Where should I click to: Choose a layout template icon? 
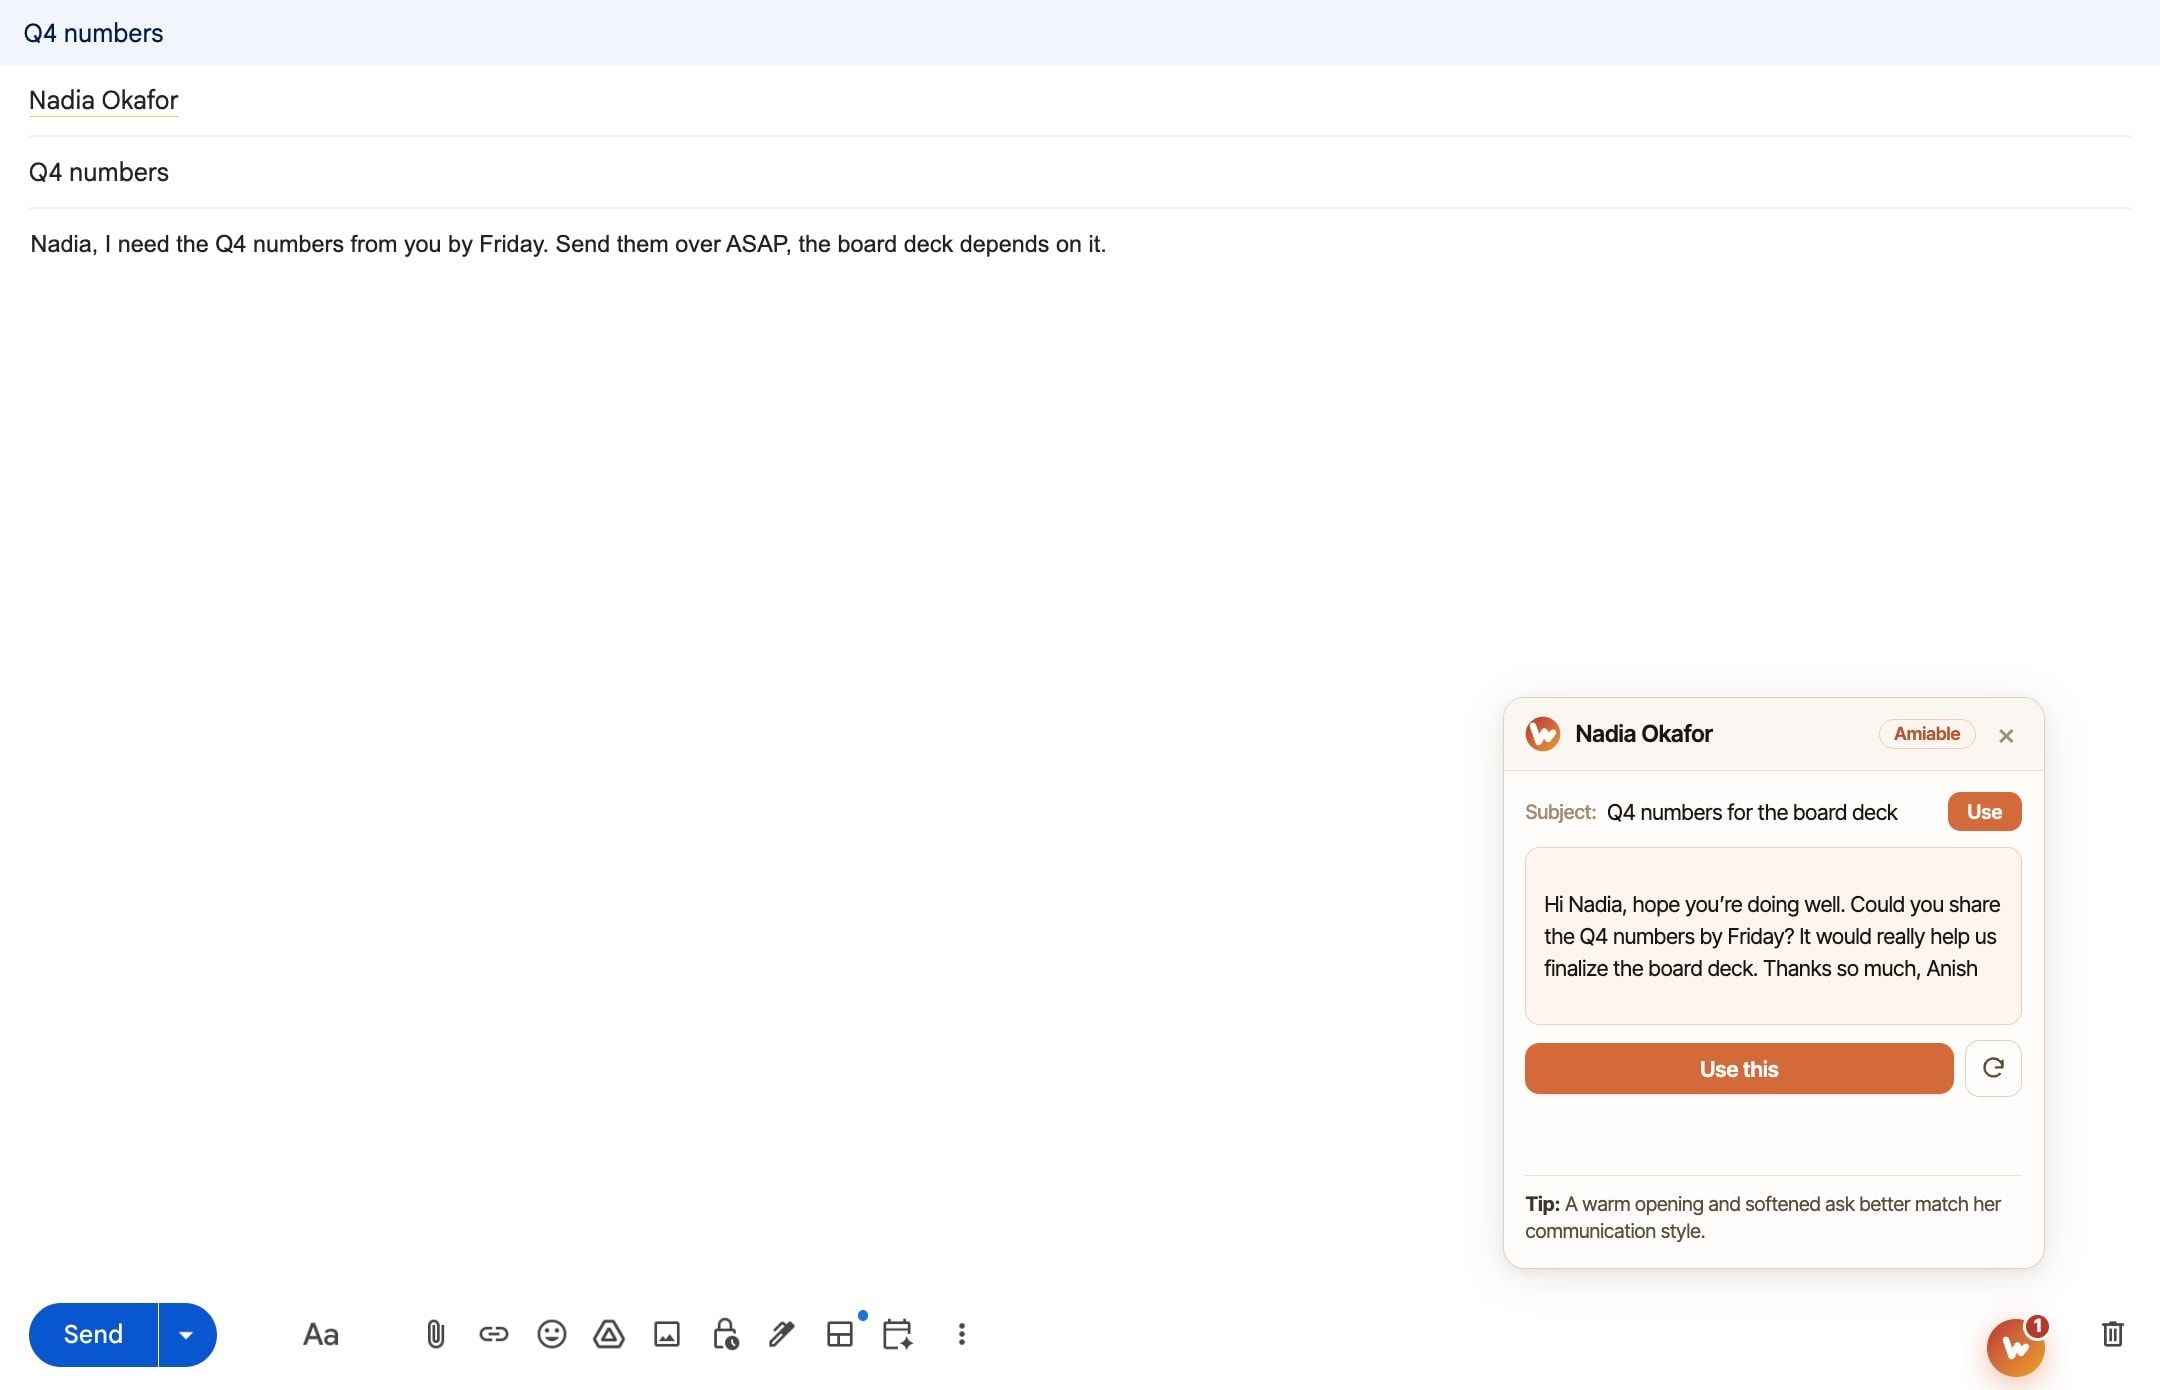point(840,1334)
